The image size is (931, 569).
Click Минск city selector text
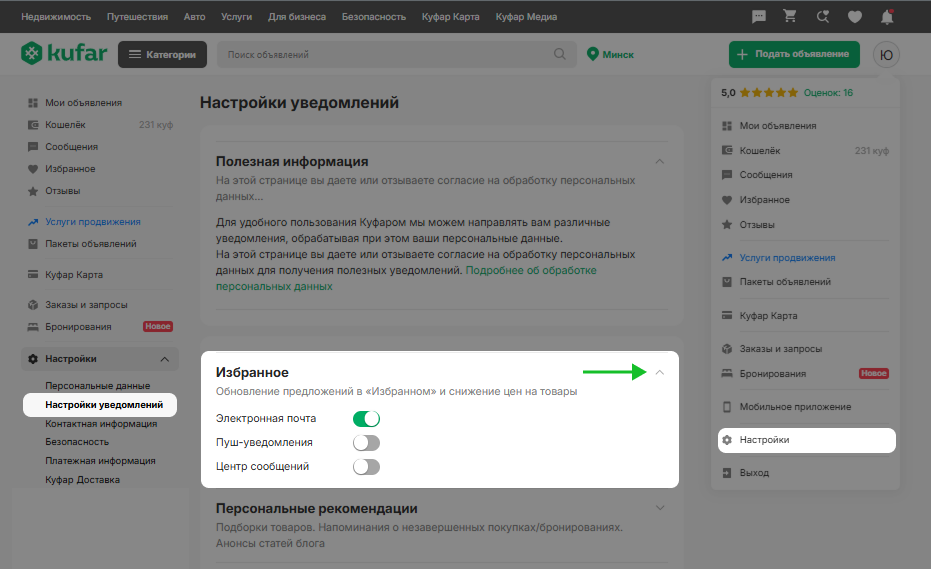coord(618,55)
